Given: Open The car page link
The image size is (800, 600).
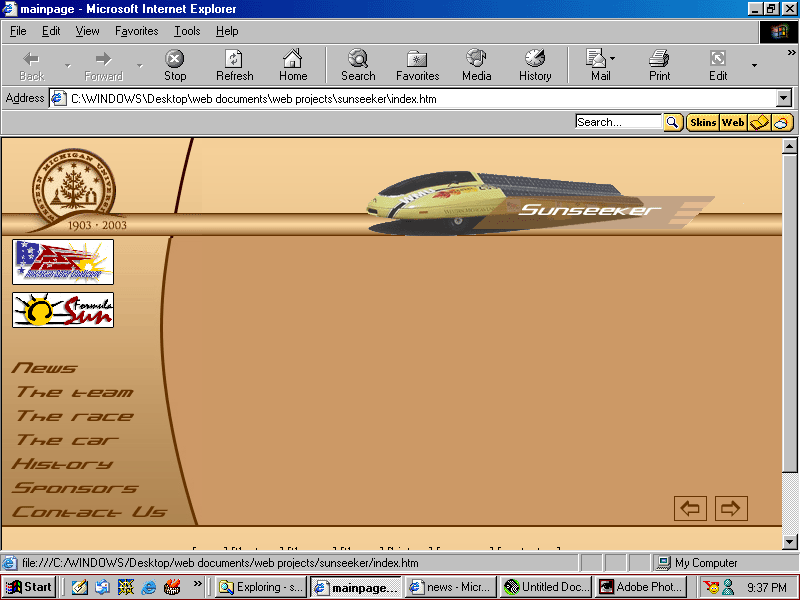Looking at the screenshot, I should pos(67,440).
